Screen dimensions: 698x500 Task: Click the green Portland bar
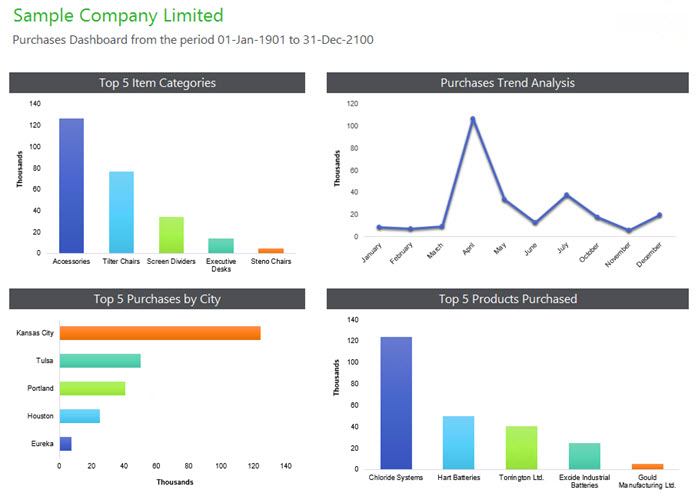(x=92, y=388)
